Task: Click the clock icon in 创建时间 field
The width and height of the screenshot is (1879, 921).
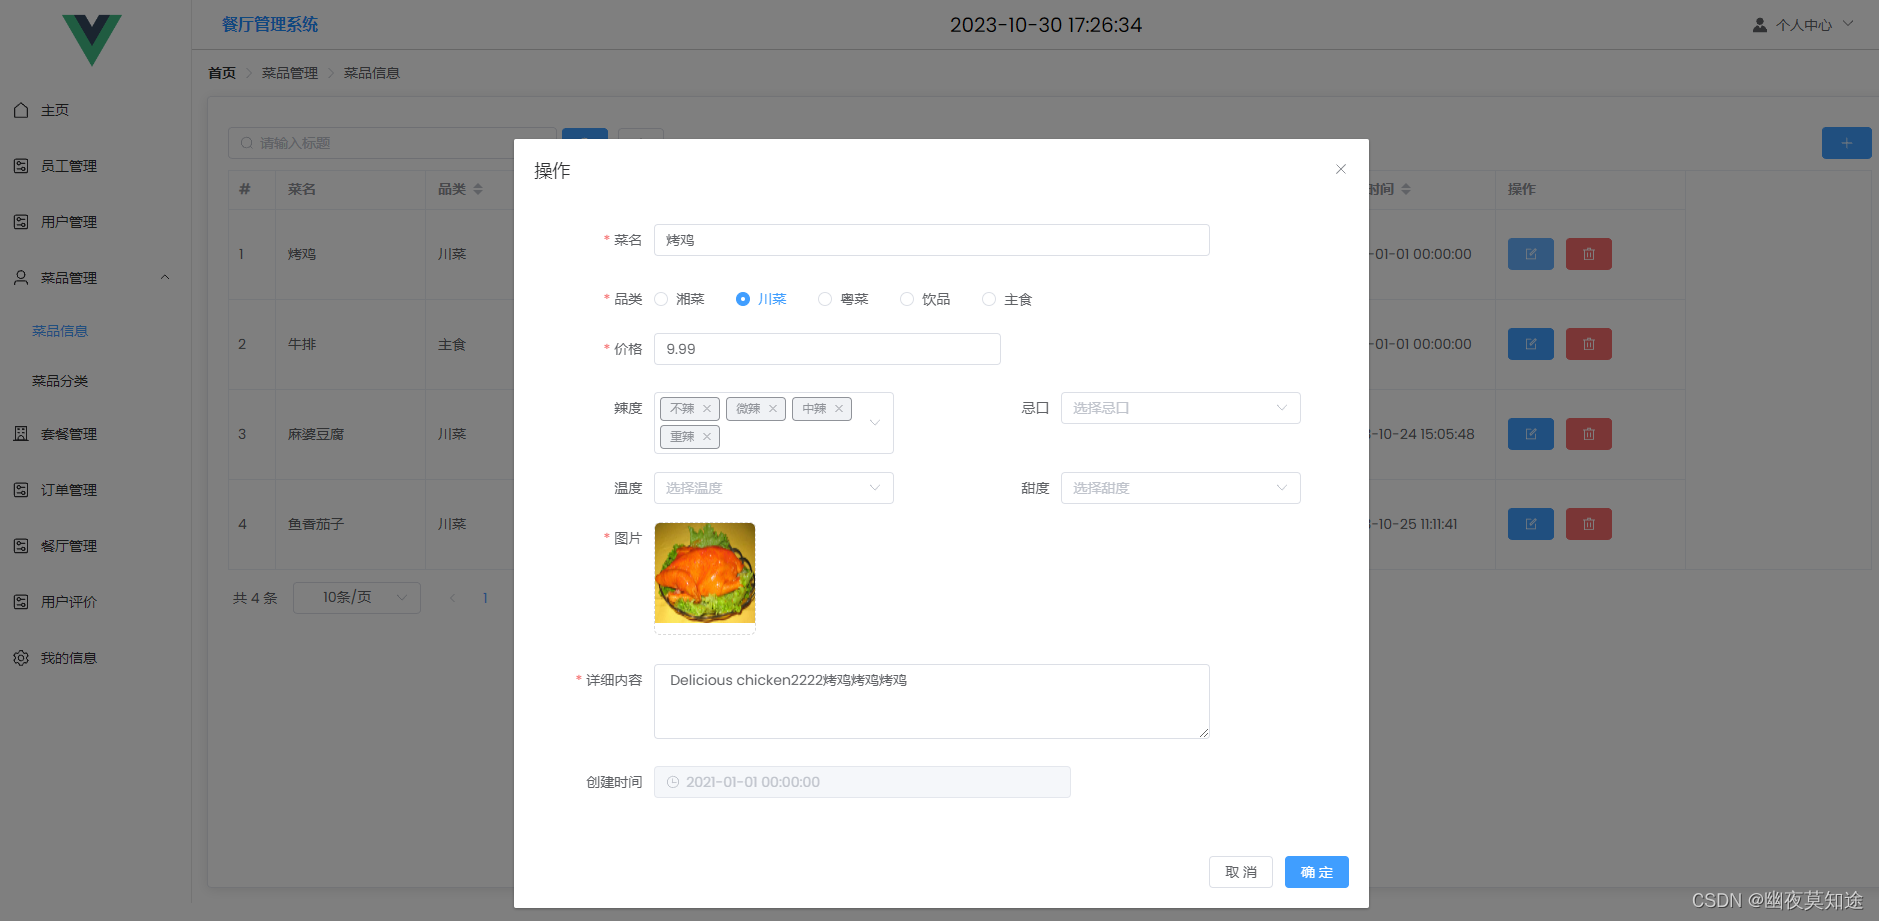Action: click(673, 782)
